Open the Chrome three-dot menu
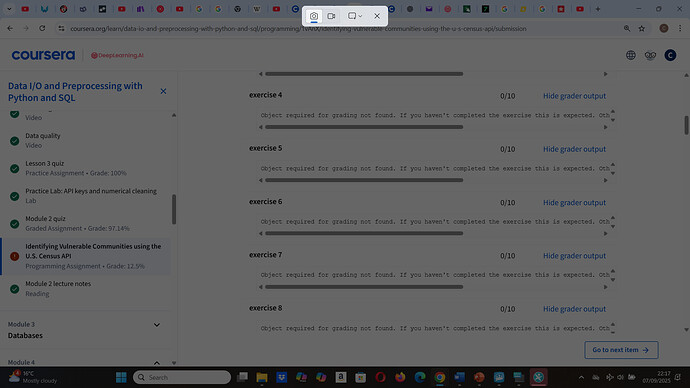Viewport: 690px width, 388px height. click(680, 28)
